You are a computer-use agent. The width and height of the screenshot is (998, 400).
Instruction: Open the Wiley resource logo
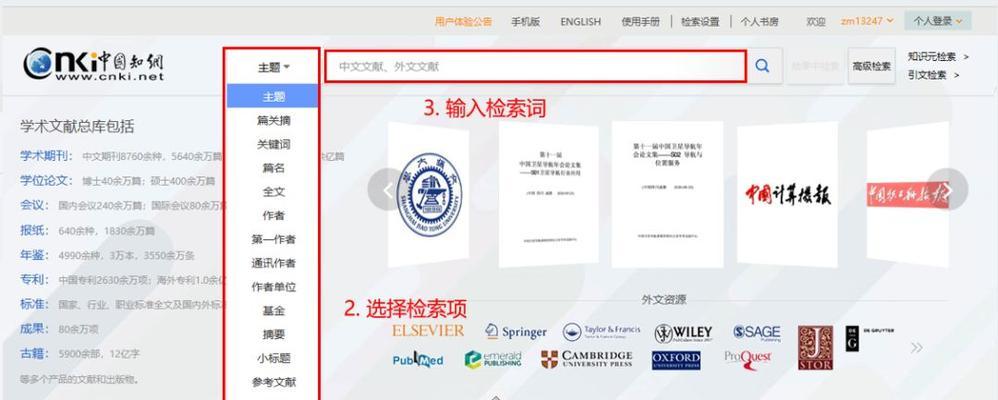[683, 332]
